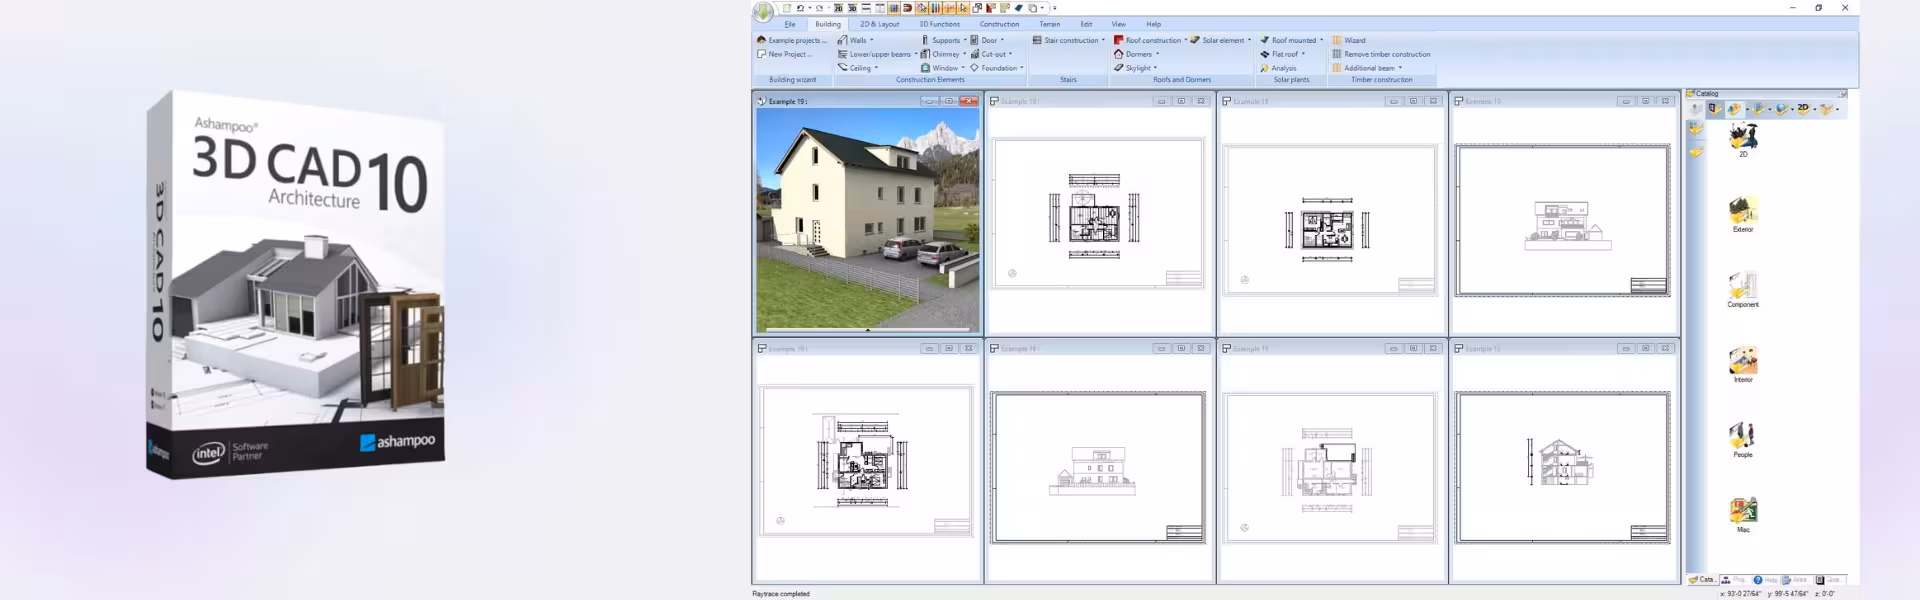
Task: Click Remove timber construction
Action: (x=1381, y=54)
